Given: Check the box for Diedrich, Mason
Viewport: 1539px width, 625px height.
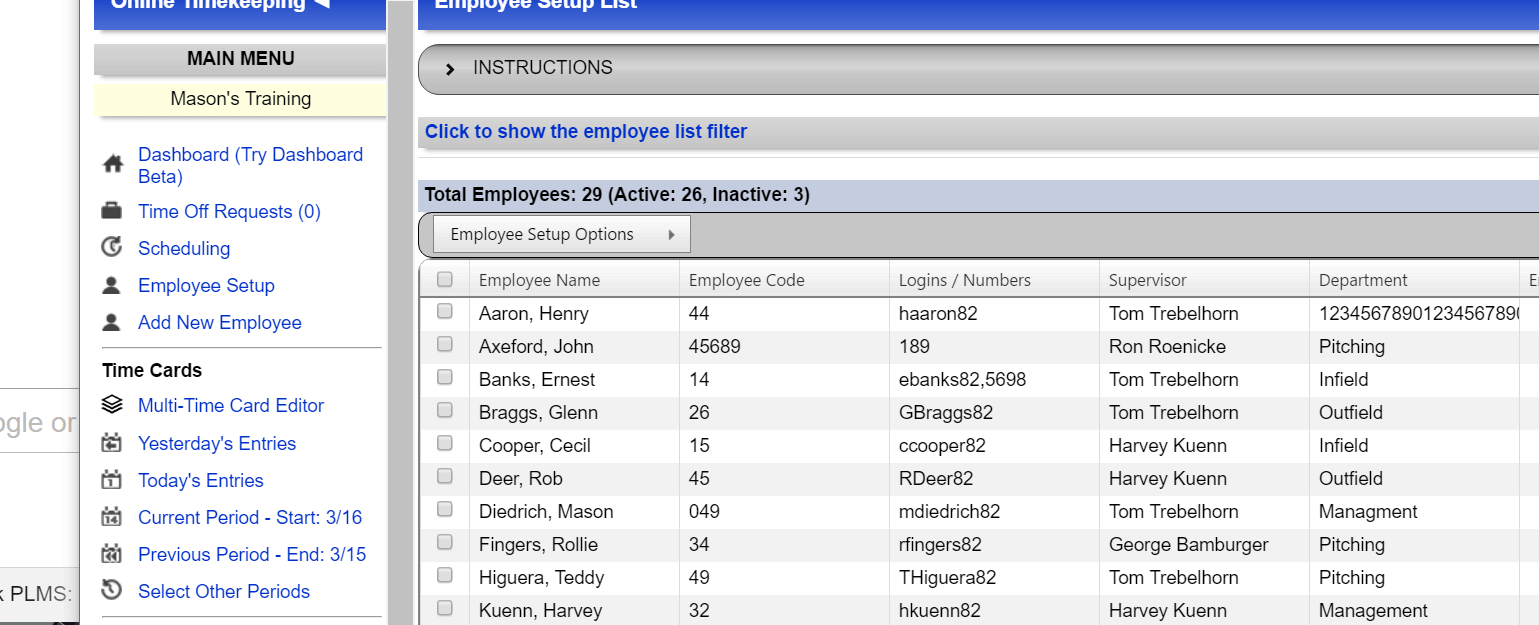Looking at the screenshot, I should click(445, 510).
